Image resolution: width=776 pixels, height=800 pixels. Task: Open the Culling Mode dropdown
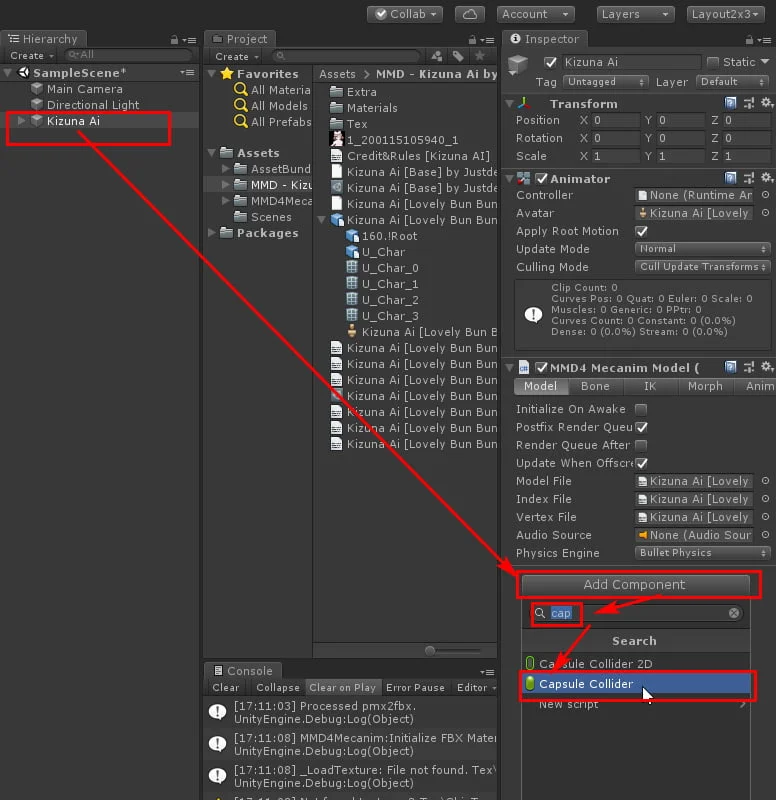click(x=703, y=267)
